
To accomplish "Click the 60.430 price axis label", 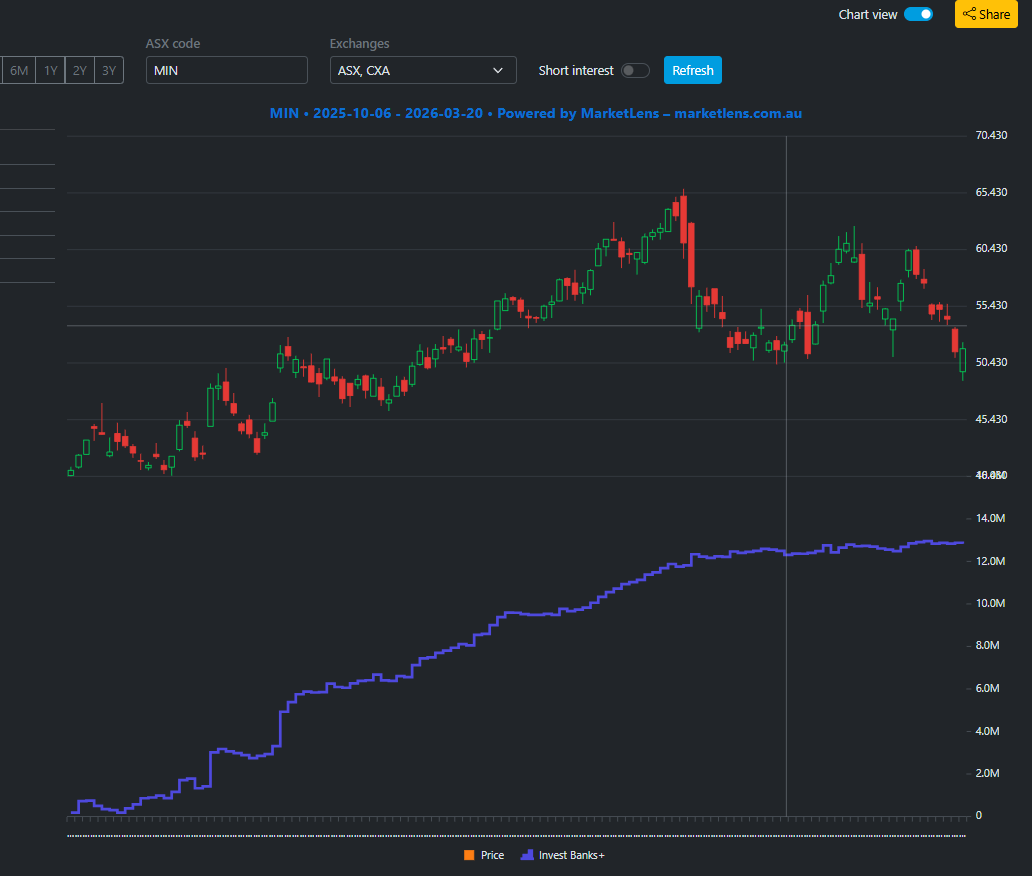I will [991, 248].
